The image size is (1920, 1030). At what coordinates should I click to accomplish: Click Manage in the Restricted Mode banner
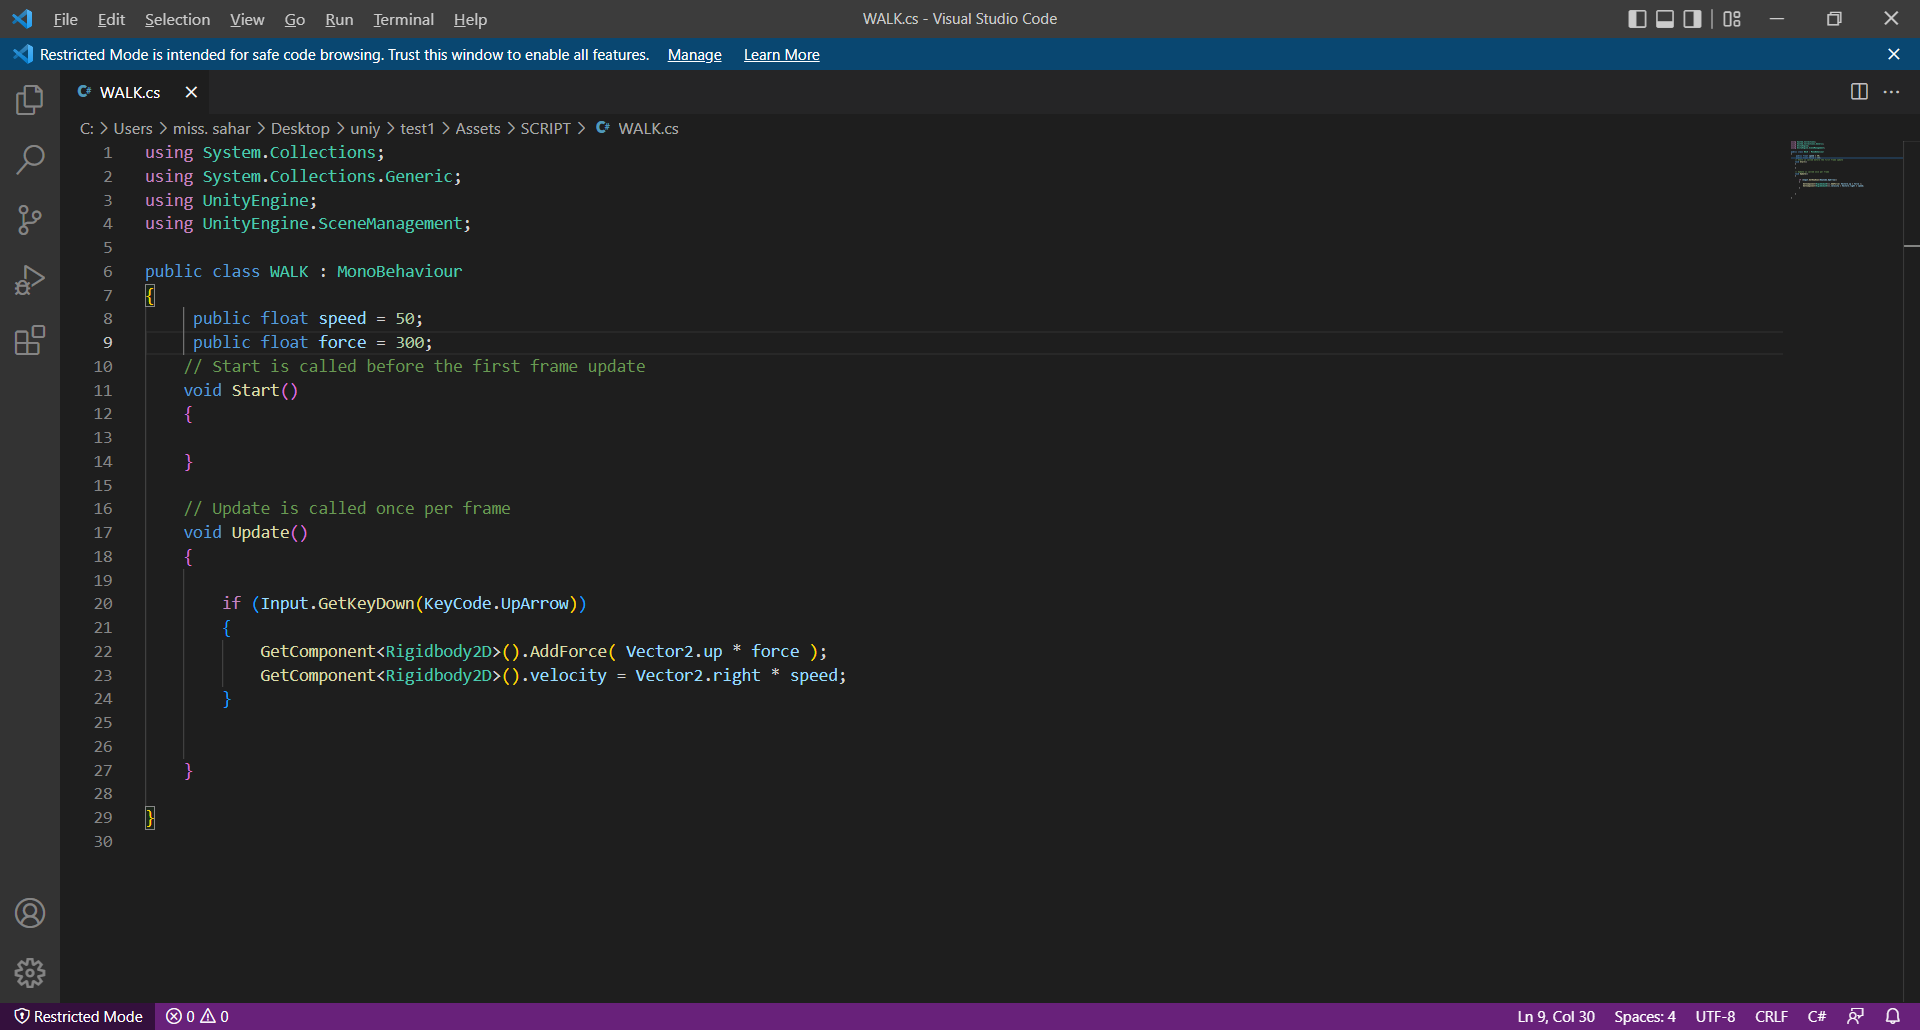click(694, 55)
